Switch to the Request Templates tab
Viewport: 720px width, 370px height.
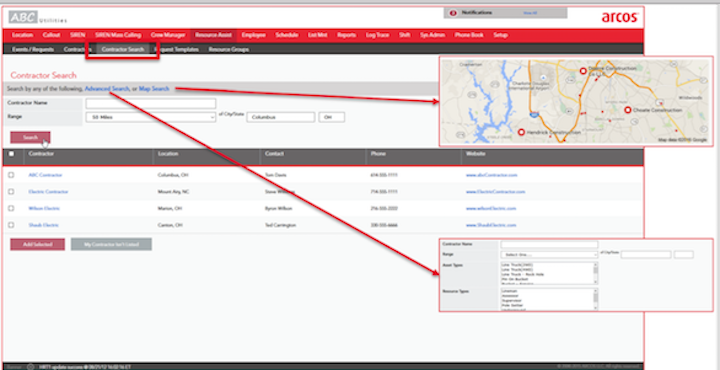tap(177, 50)
